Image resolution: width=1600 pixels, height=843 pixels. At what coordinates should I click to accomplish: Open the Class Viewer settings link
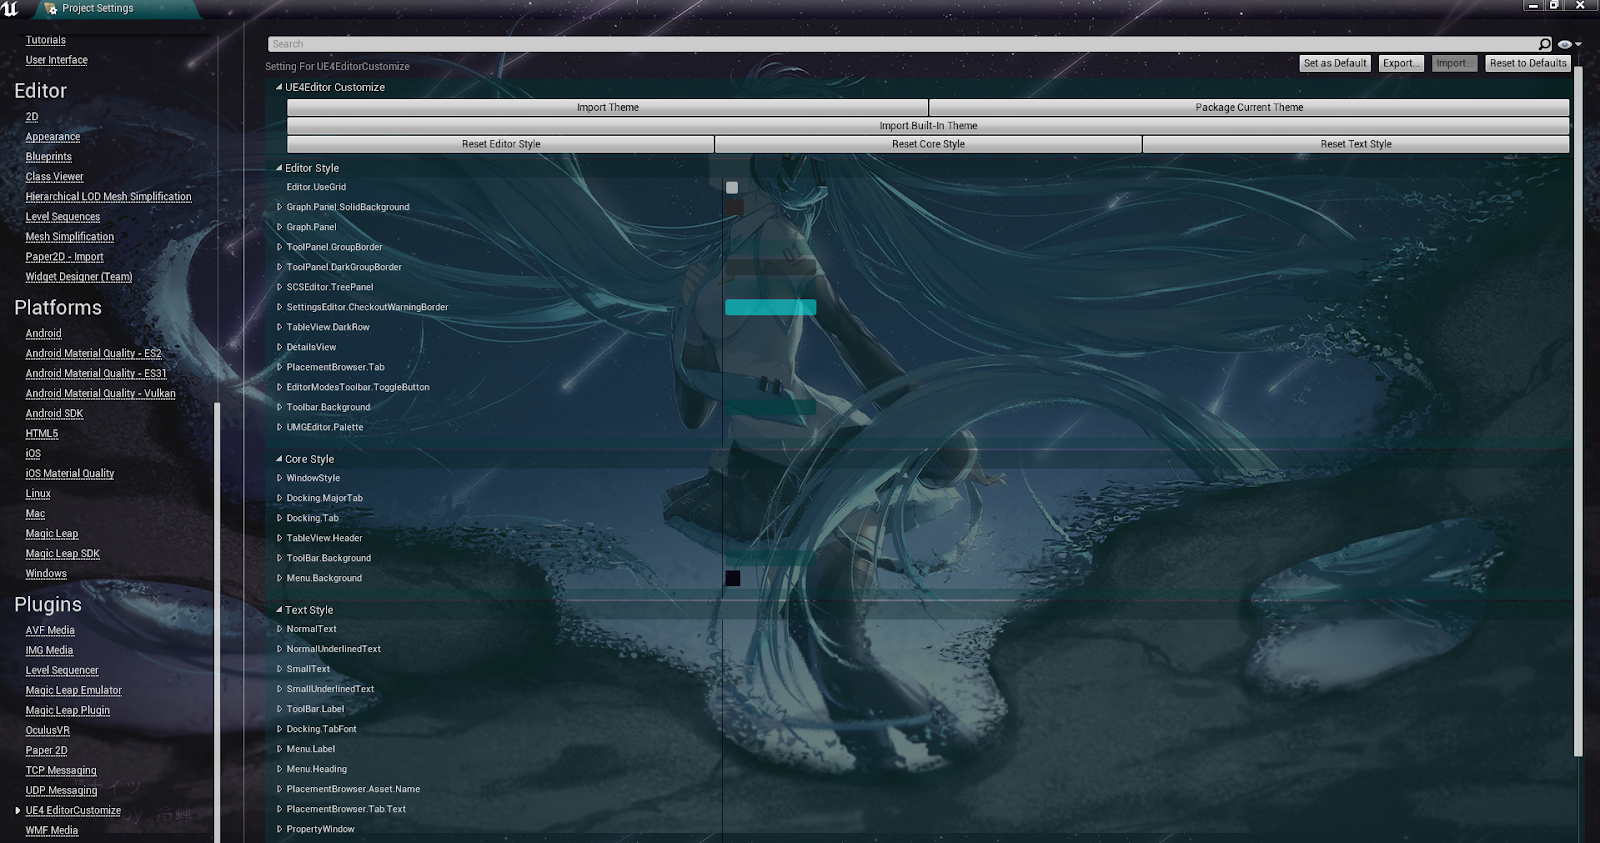coord(55,177)
